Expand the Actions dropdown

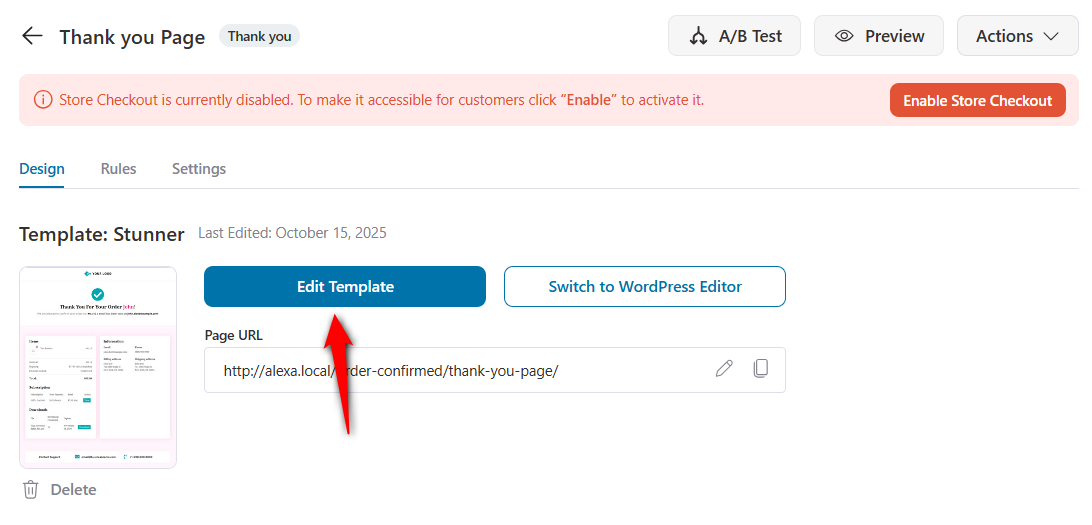(1017, 36)
